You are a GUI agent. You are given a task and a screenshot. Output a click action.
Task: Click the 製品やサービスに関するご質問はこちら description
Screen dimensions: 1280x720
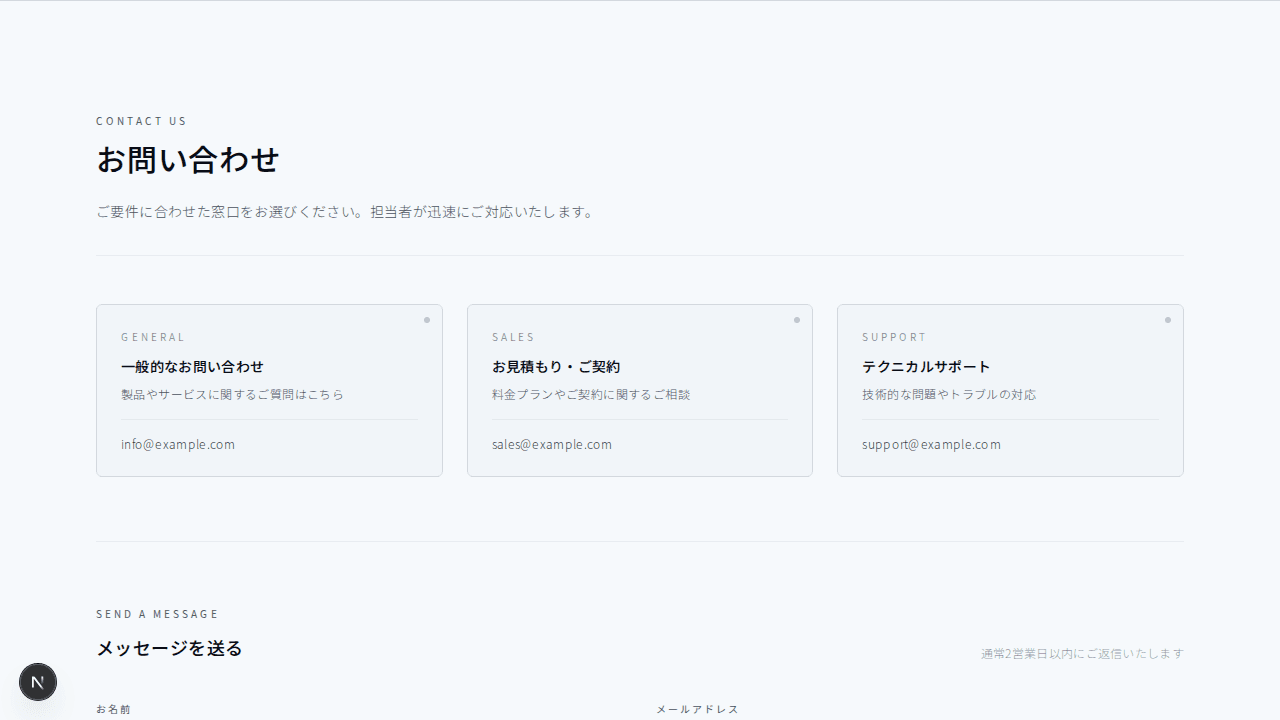pyautogui.click(x=232, y=395)
